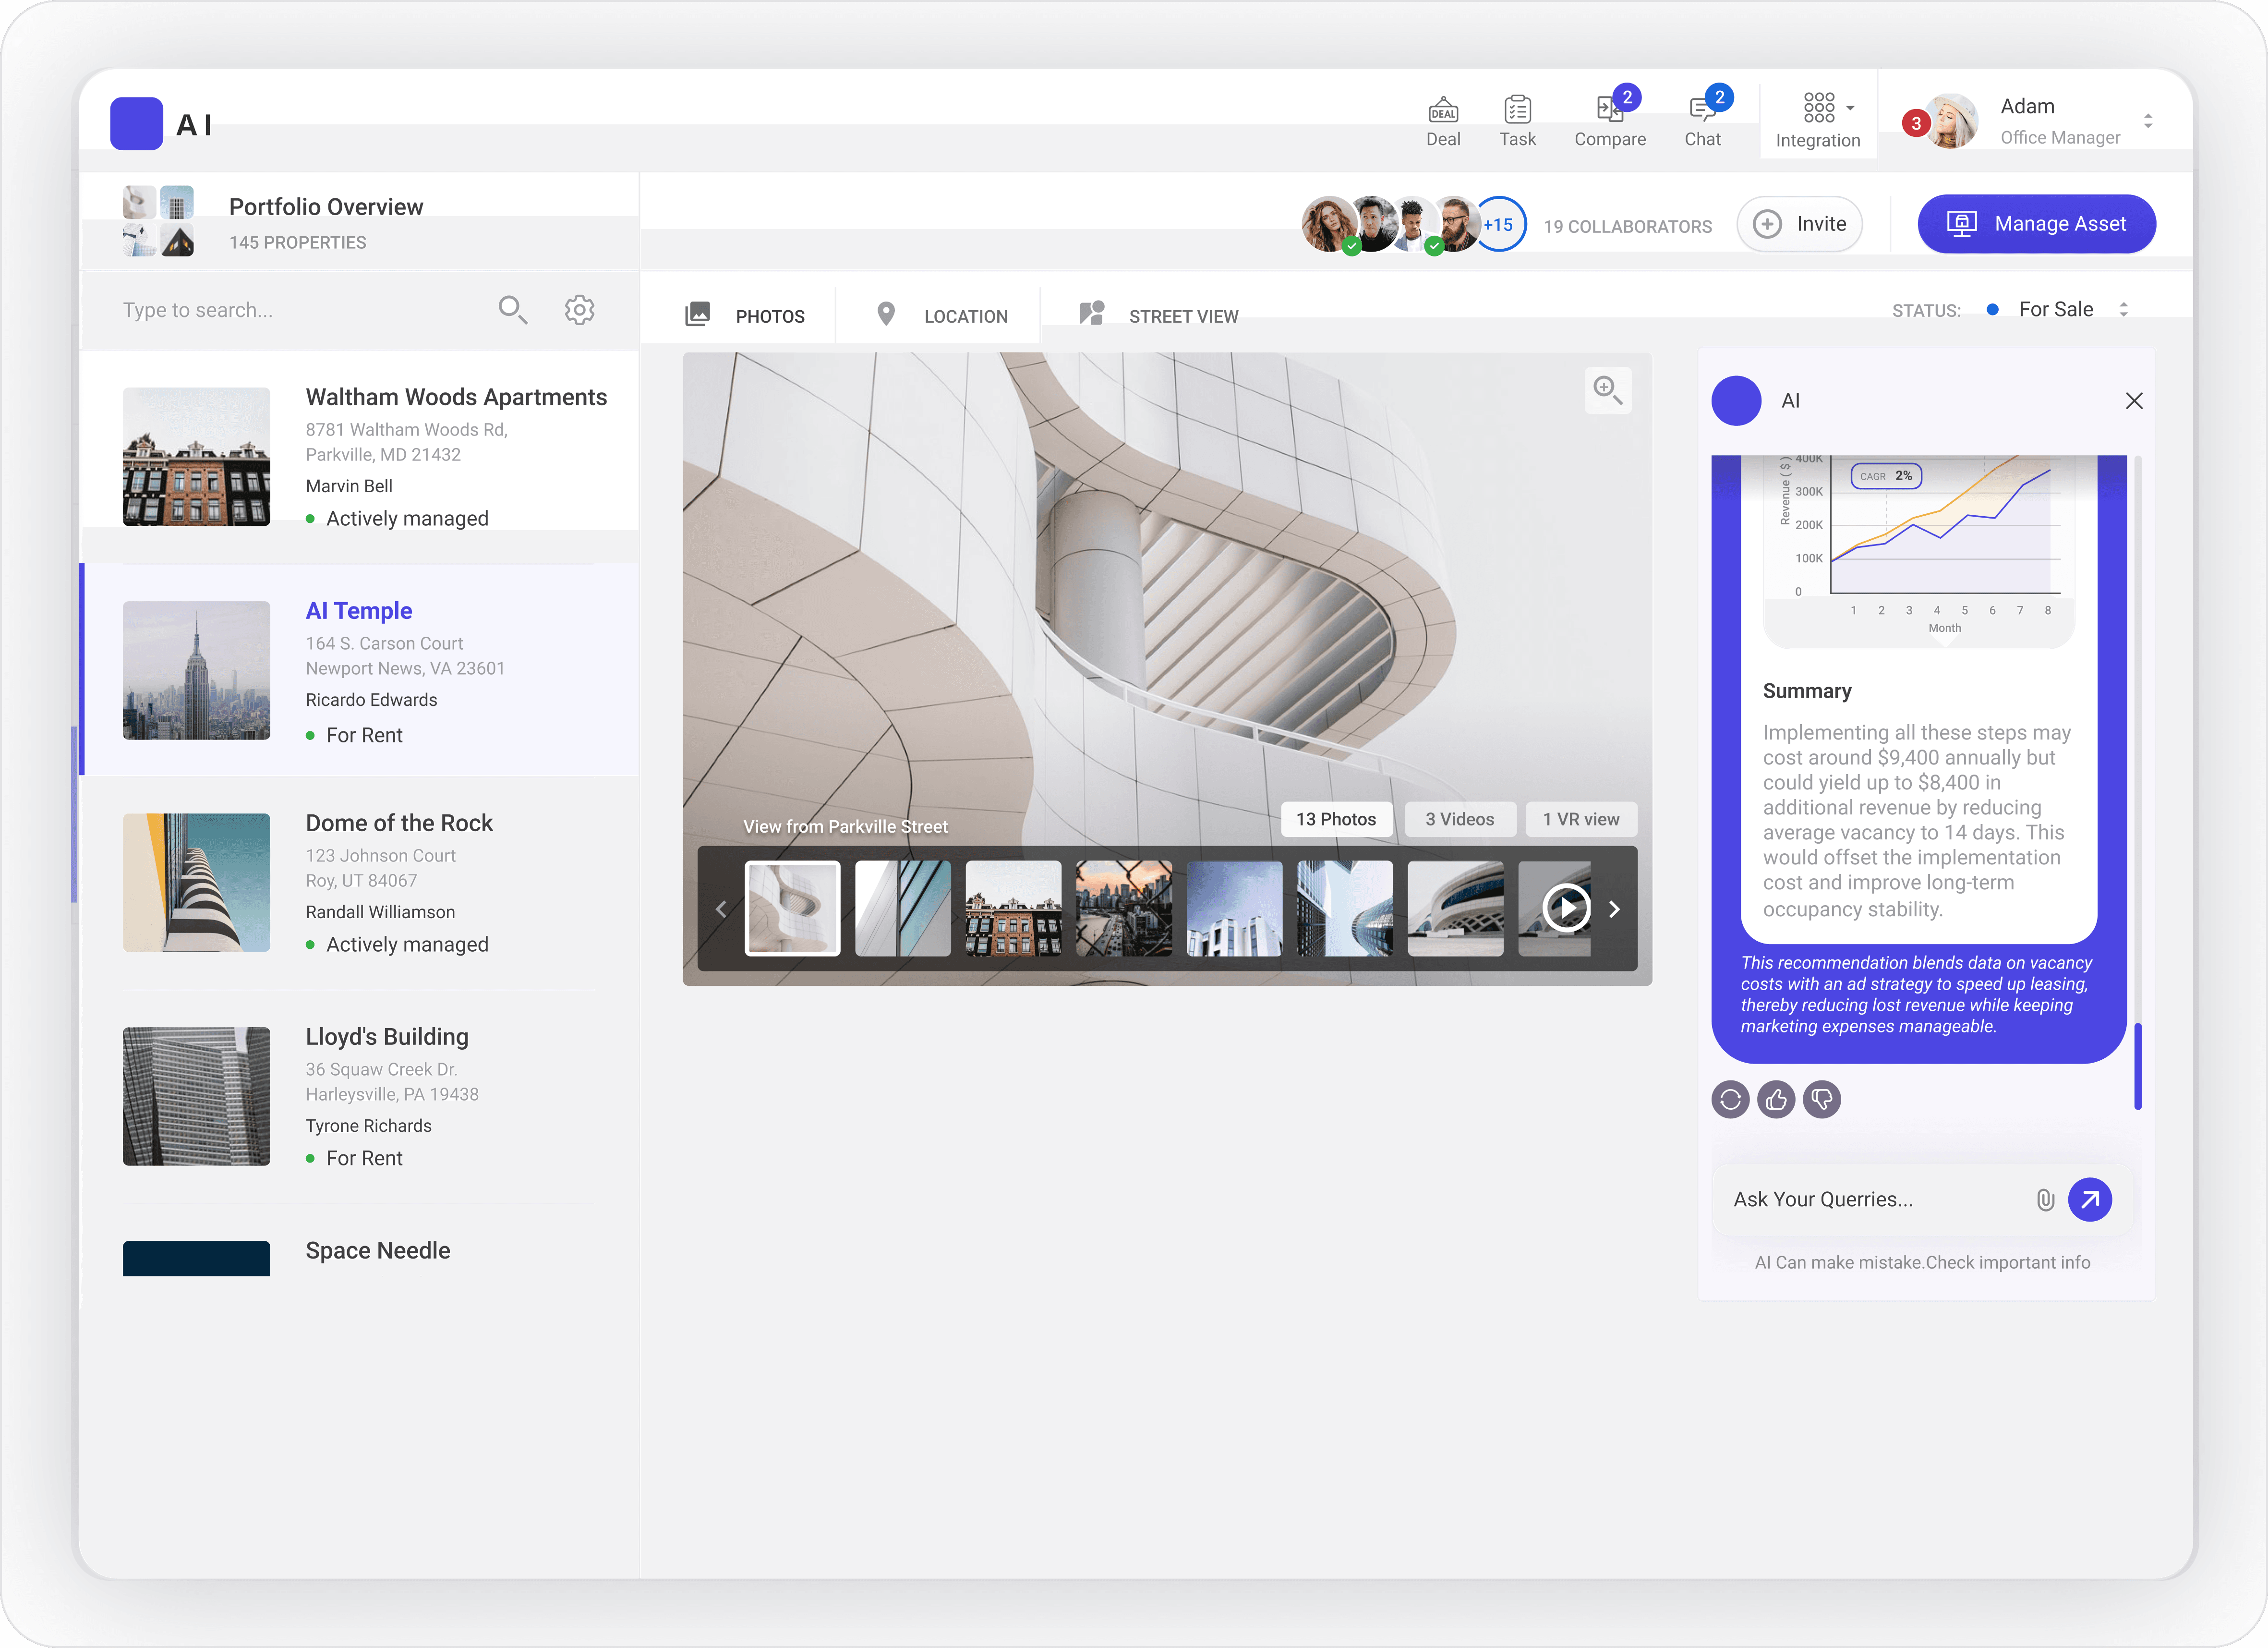Viewport: 2268px width, 1648px height.
Task: Click the thumbs down feedback icon
Action: pyautogui.click(x=1822, y=1100)
